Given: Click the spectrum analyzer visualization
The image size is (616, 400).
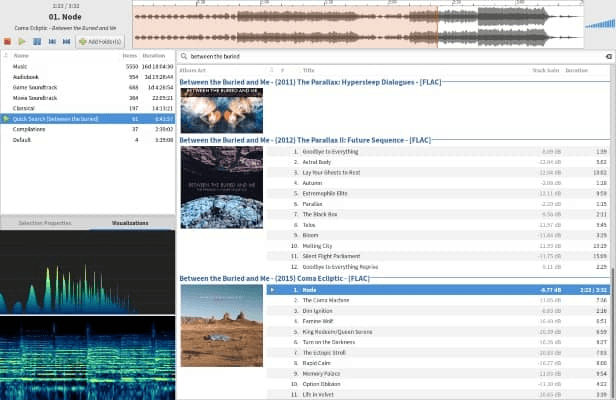Looking at the screenshot, I should (x=88, y=272).
